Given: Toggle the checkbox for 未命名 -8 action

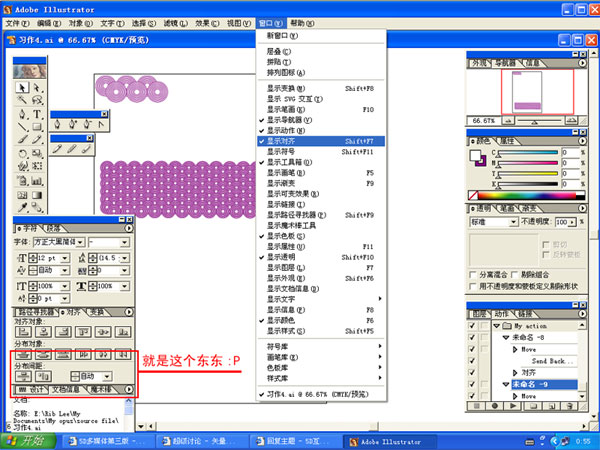Looking at the screenshot, I should point(472,338).
